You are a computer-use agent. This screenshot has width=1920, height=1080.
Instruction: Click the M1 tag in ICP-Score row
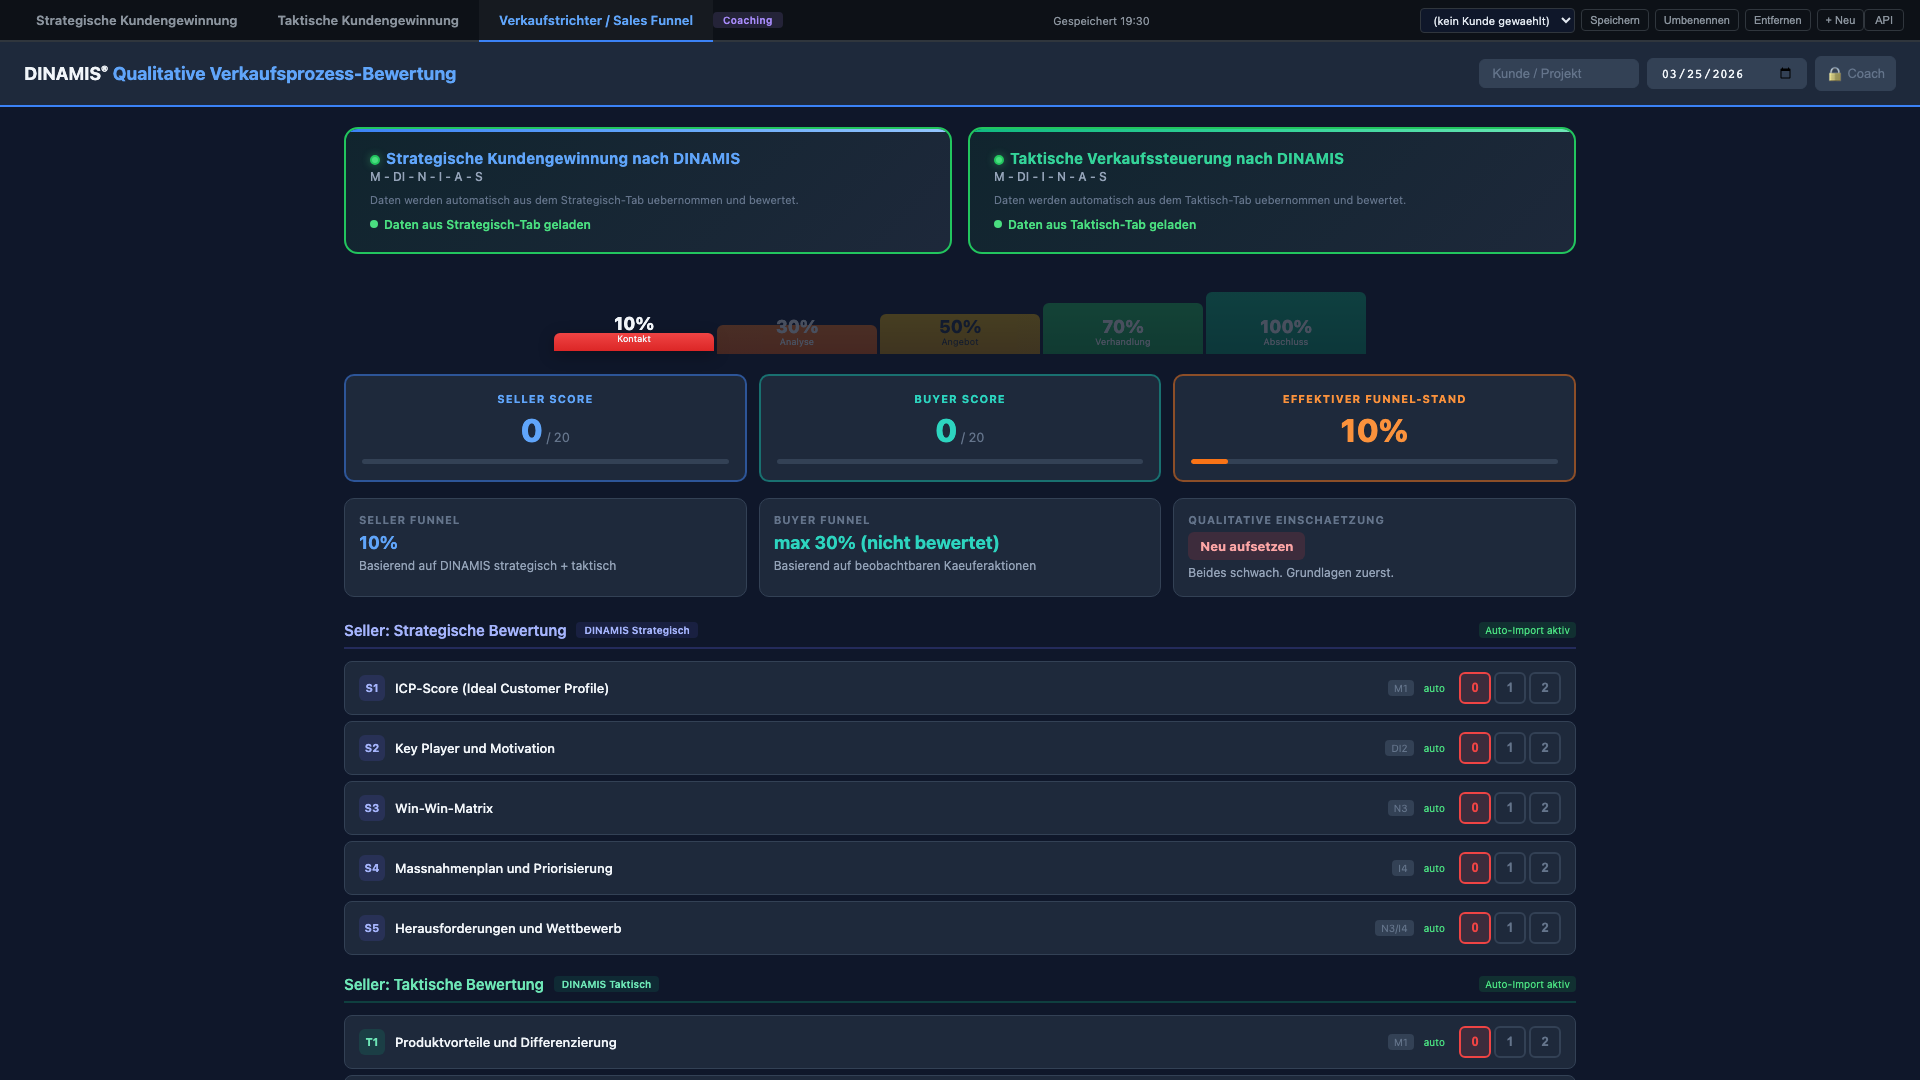1400,688
